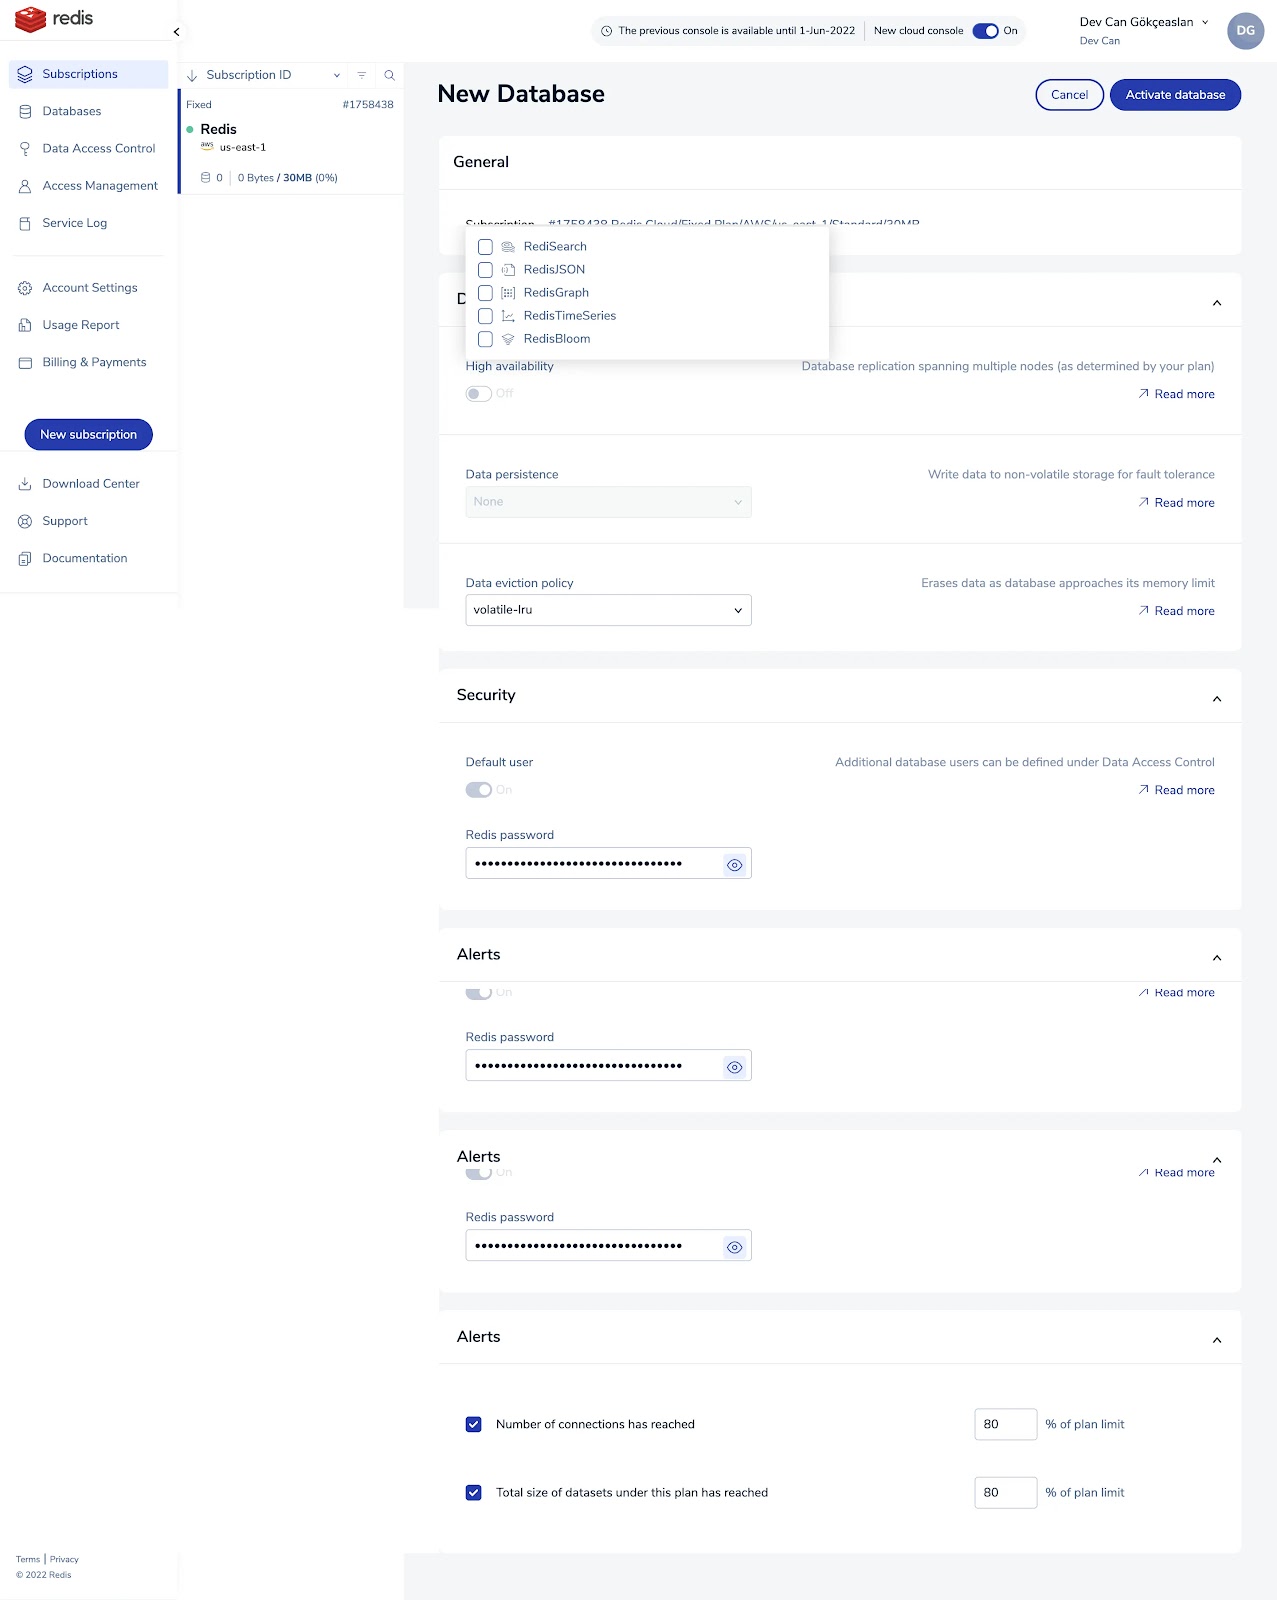
Task: Enable the RedisTimeSeries module checkbox
Action: (x=485, y=315)
